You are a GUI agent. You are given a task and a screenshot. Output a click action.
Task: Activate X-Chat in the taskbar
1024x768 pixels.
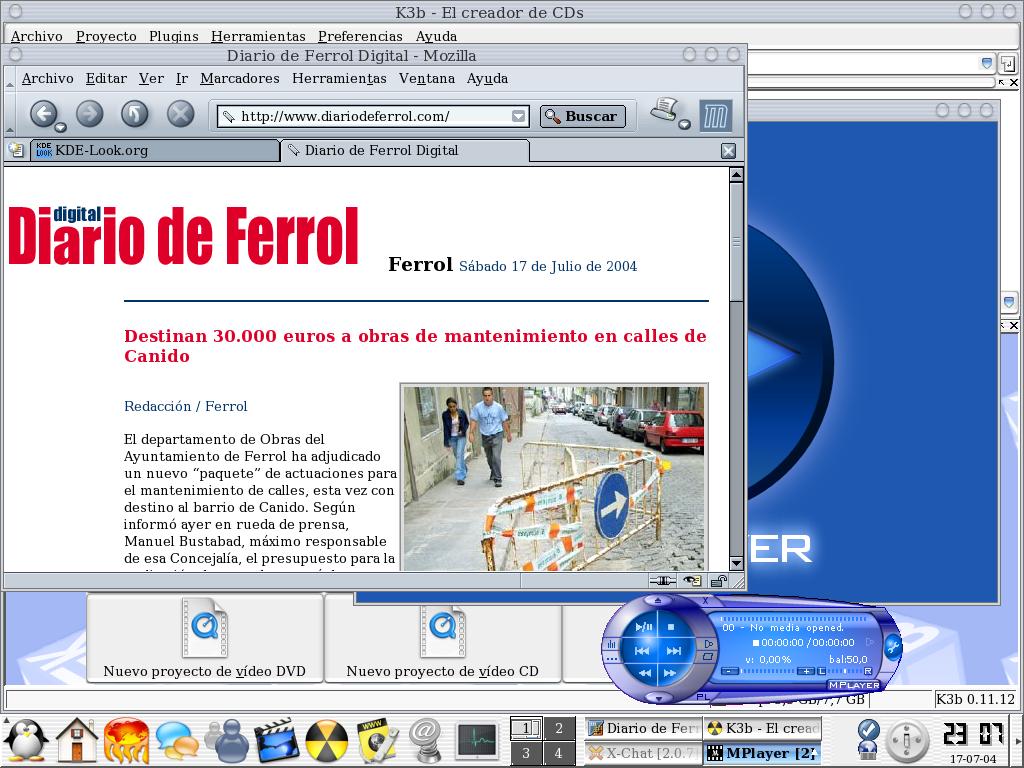(643, 753)
